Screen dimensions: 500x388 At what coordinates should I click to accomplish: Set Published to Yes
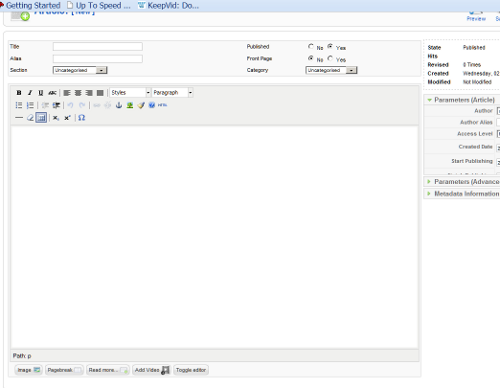click(x=330, y=46)
